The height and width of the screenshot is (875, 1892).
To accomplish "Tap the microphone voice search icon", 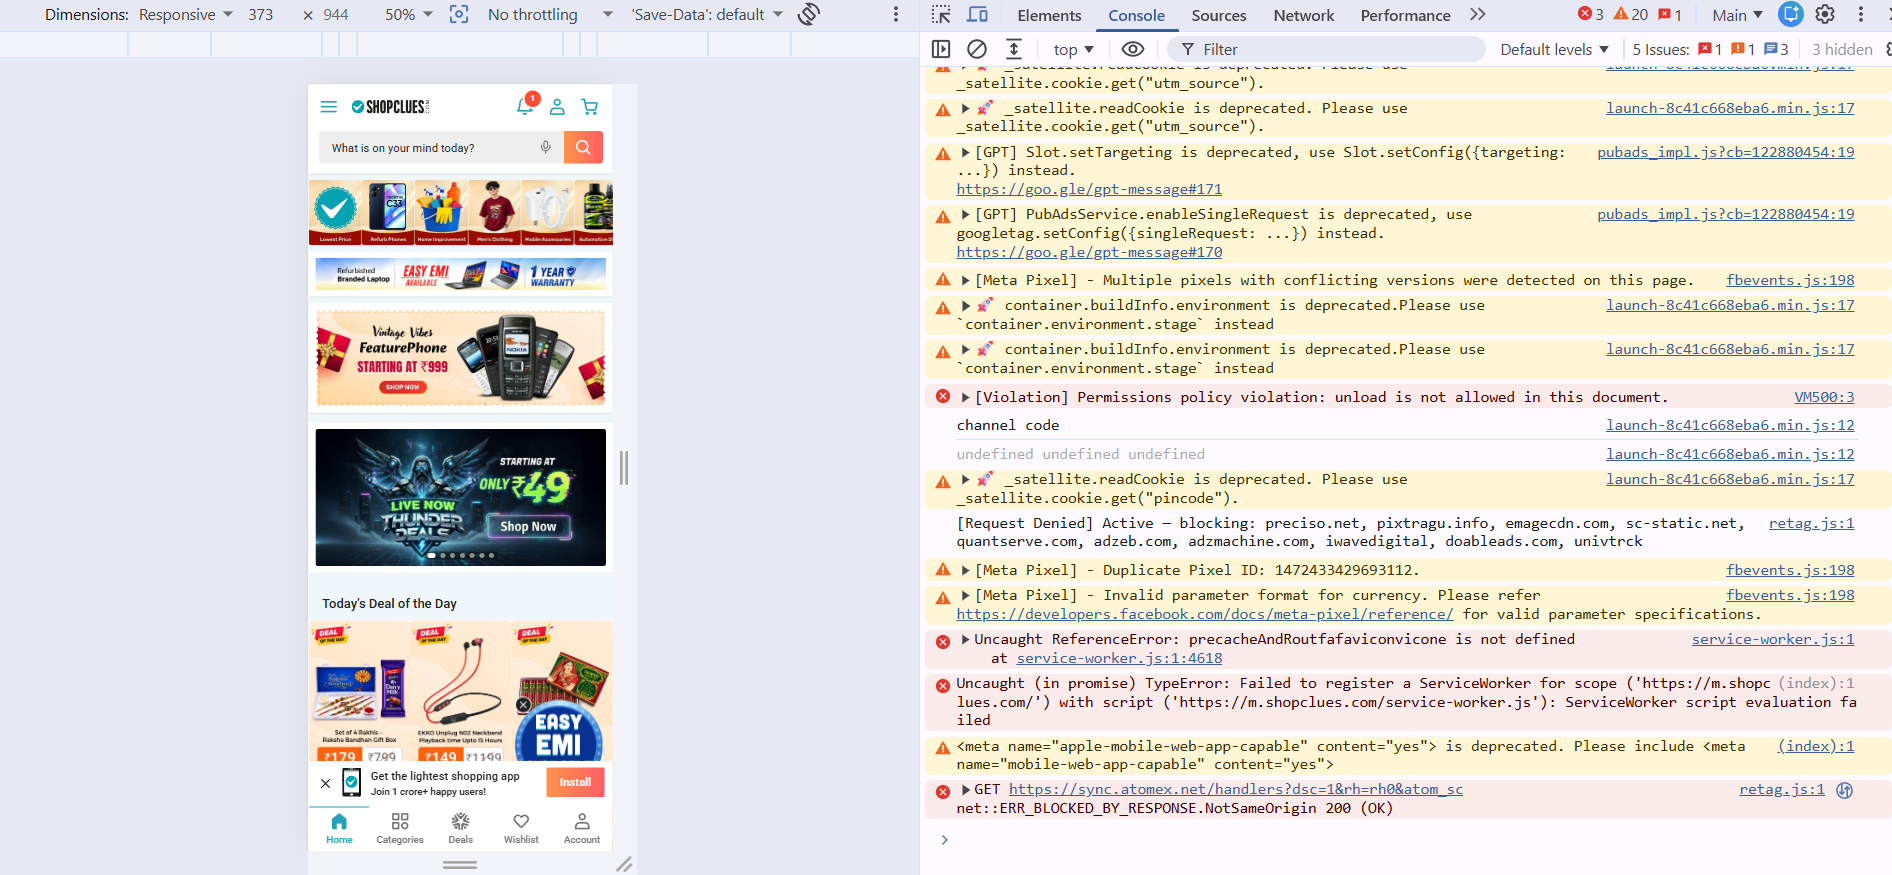I will point(545,147).
